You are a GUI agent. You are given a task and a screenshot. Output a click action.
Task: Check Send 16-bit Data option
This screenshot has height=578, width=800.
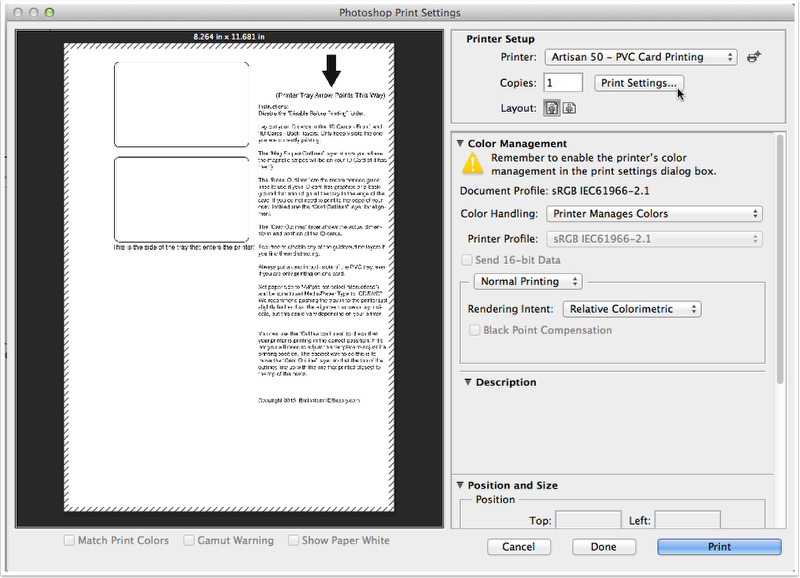[x=467, y=260]
